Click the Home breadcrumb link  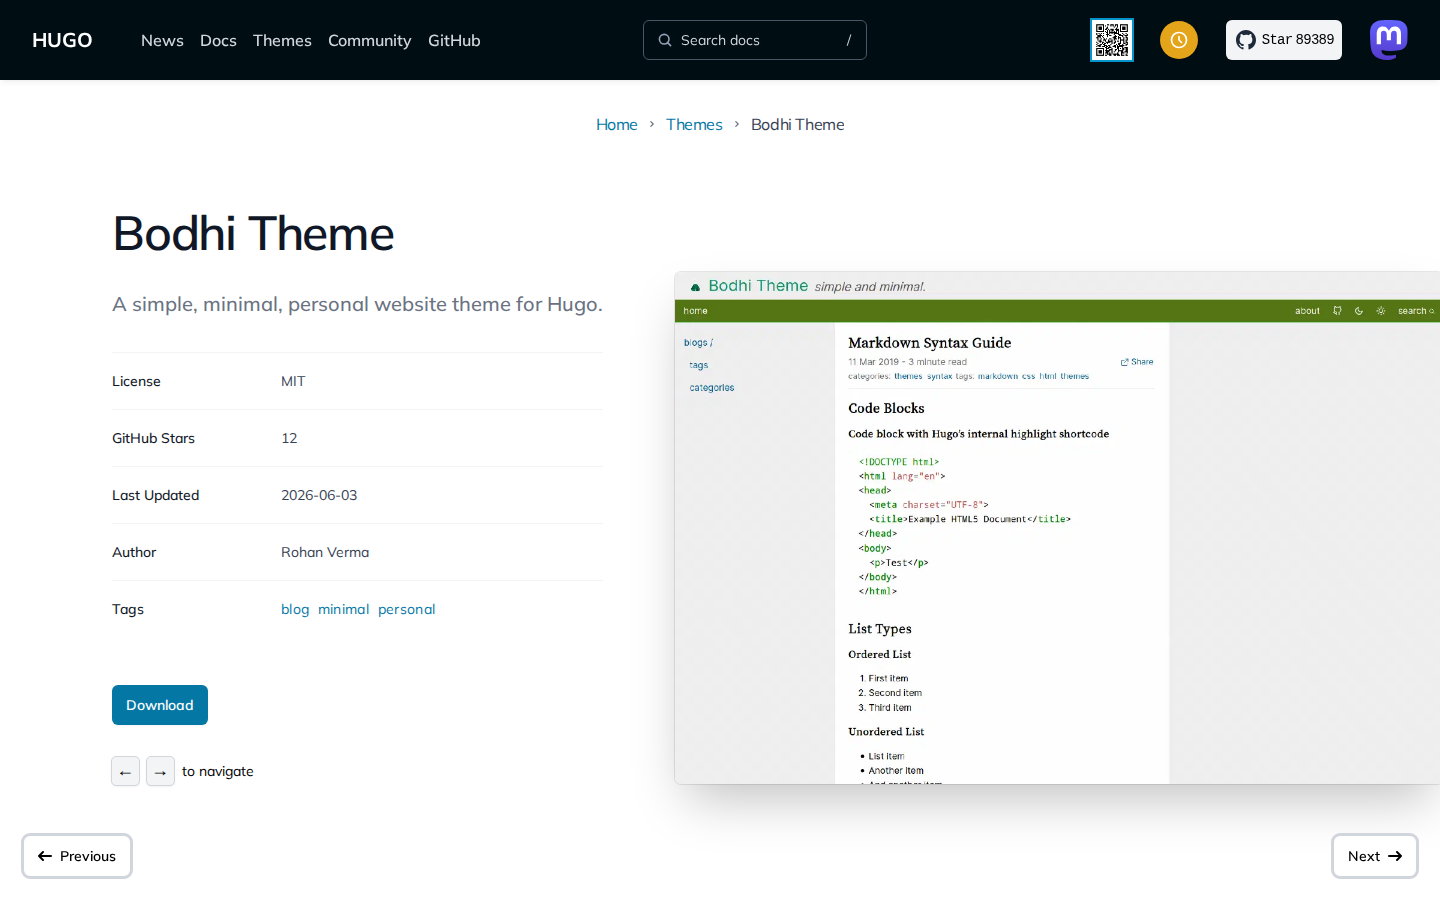(x=617, y=124)
